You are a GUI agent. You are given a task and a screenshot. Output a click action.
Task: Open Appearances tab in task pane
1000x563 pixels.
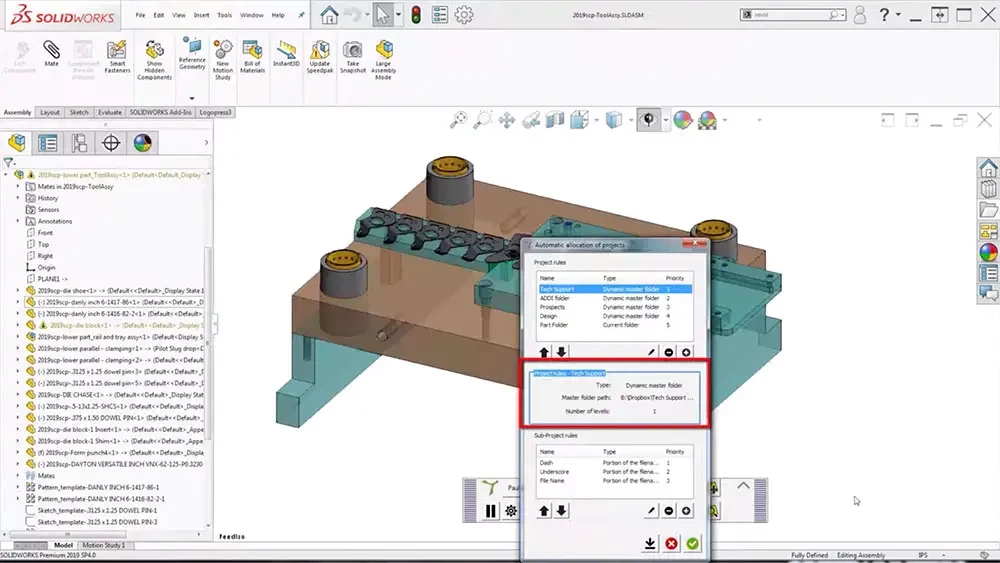(989, 252)
